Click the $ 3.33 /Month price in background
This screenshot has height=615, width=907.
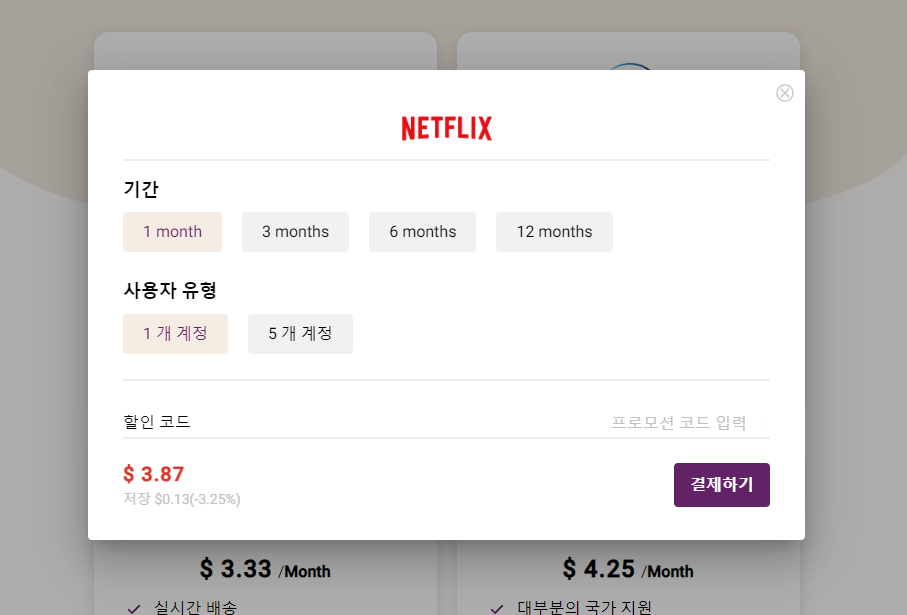point(265,569)
